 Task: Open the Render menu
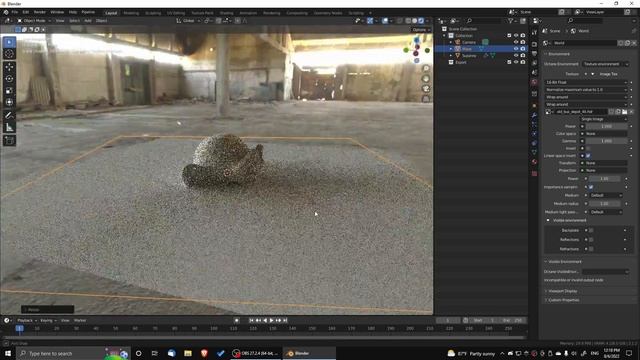coord(40,12)
